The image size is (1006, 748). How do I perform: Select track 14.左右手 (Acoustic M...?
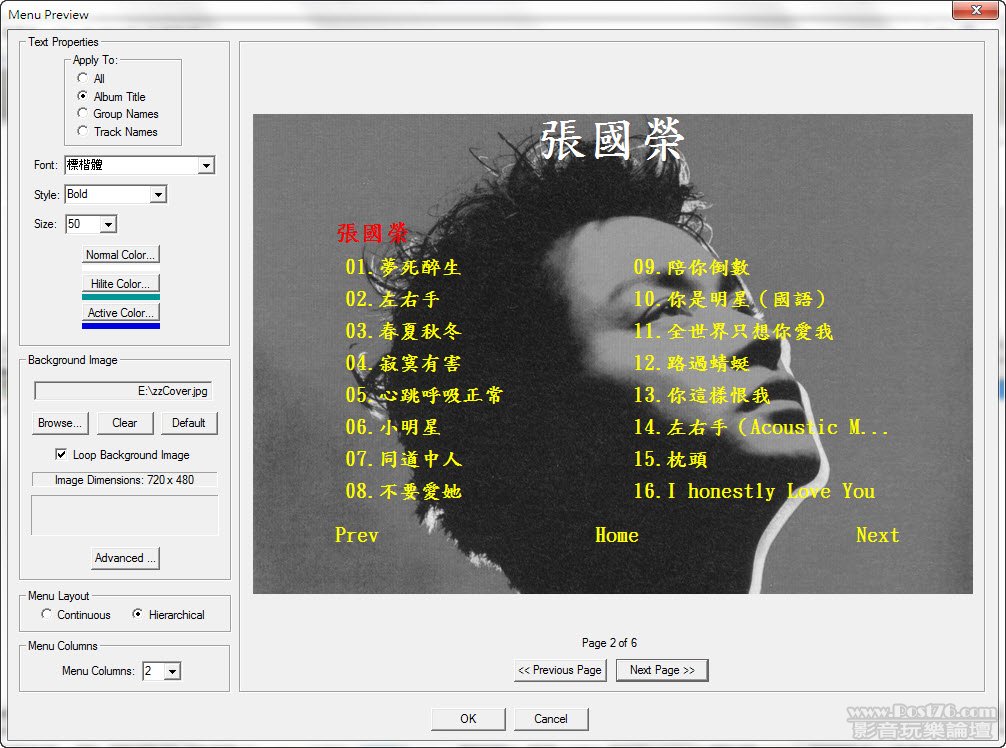click(761, 427)
